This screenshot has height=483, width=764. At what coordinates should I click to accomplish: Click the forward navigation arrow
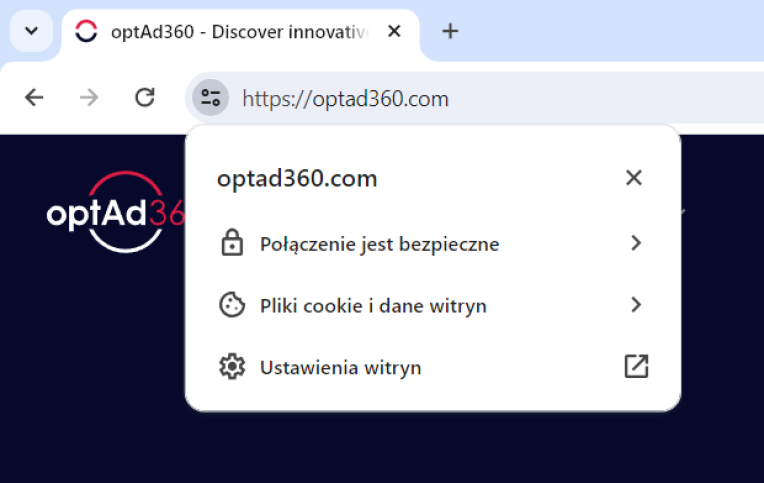[89, 97]
